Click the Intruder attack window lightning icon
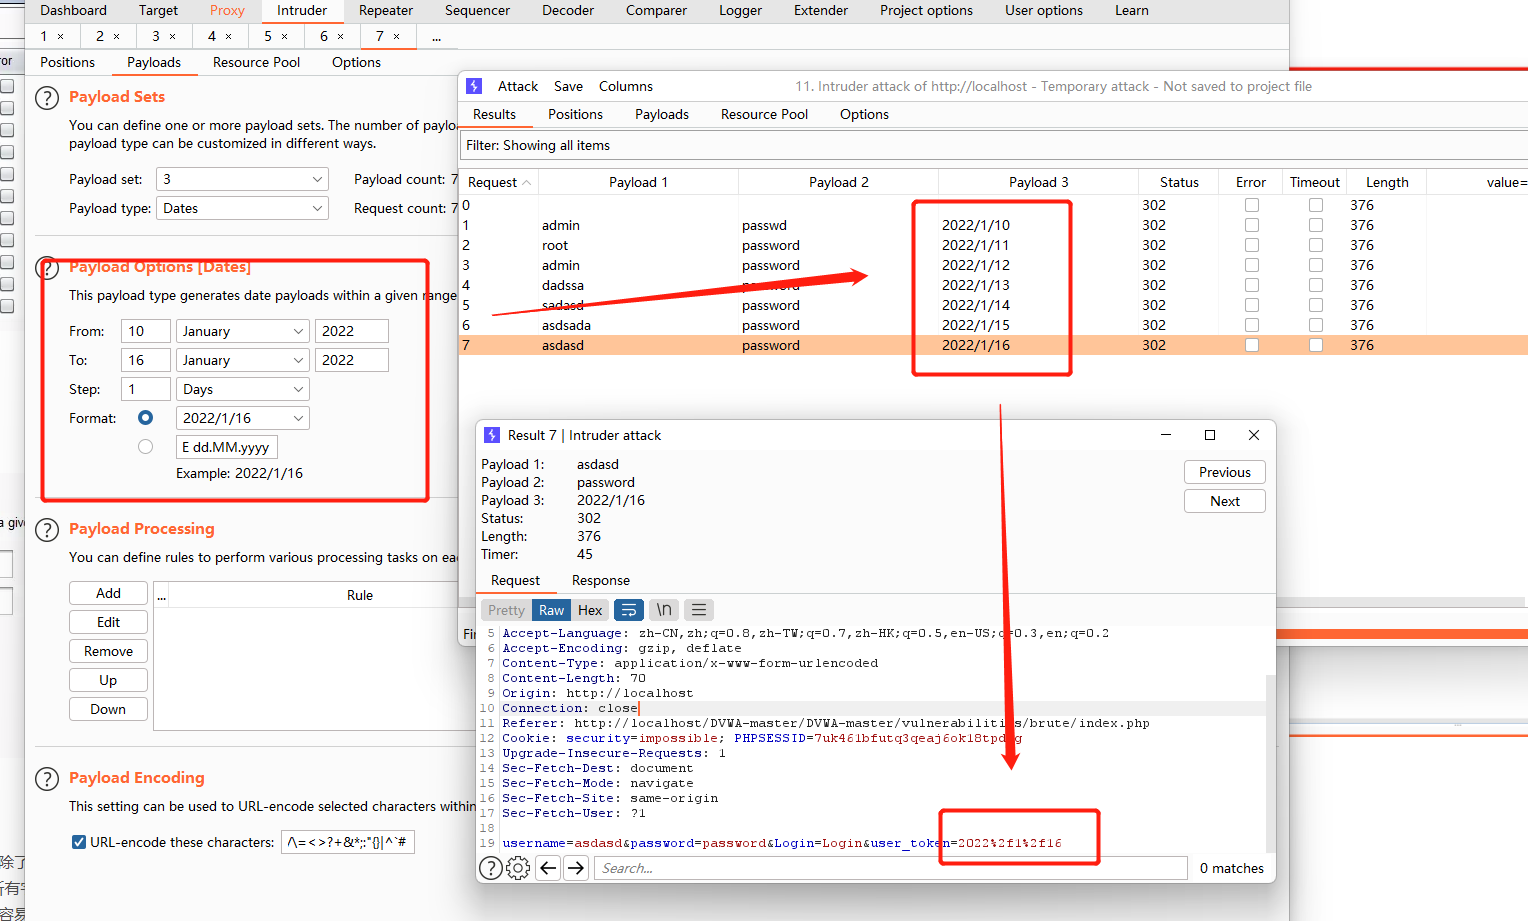 (474, 86)
